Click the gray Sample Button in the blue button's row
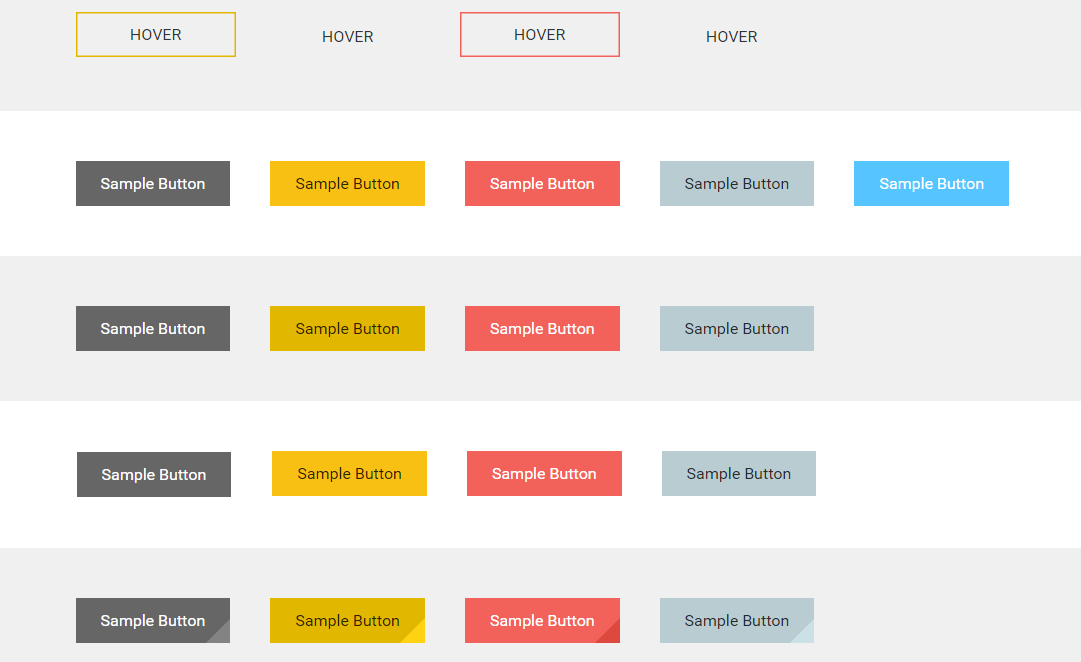Image resolution: width=1081 pixels, height=662 pixels. tap(153, 183)
